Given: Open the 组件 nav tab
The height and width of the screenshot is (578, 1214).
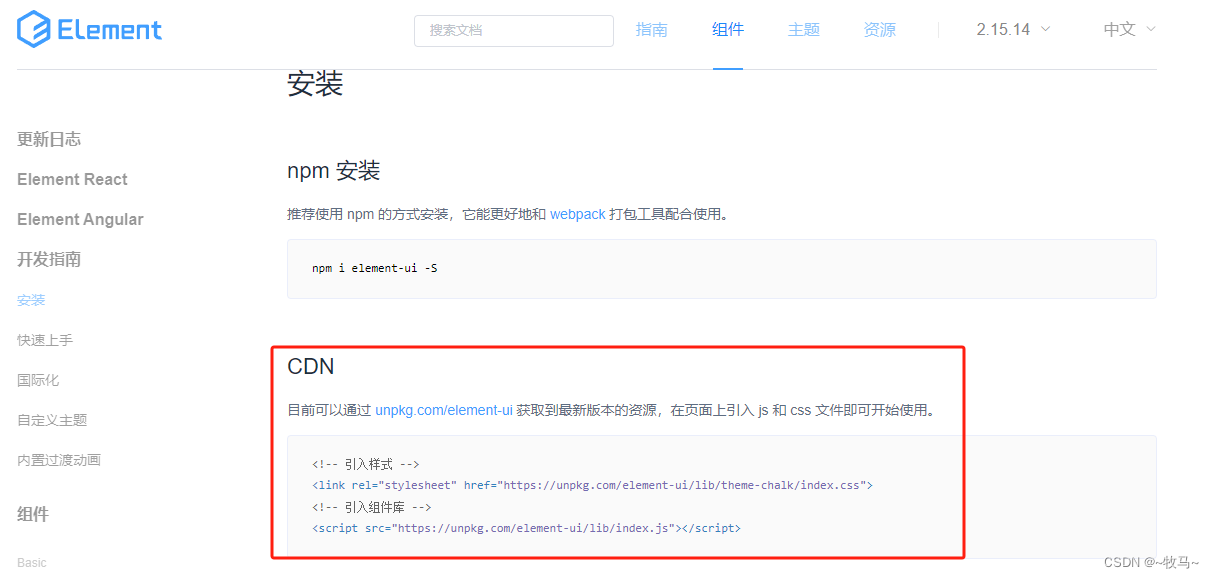Looking at the screenshot, I should click(x=728, y=30).
